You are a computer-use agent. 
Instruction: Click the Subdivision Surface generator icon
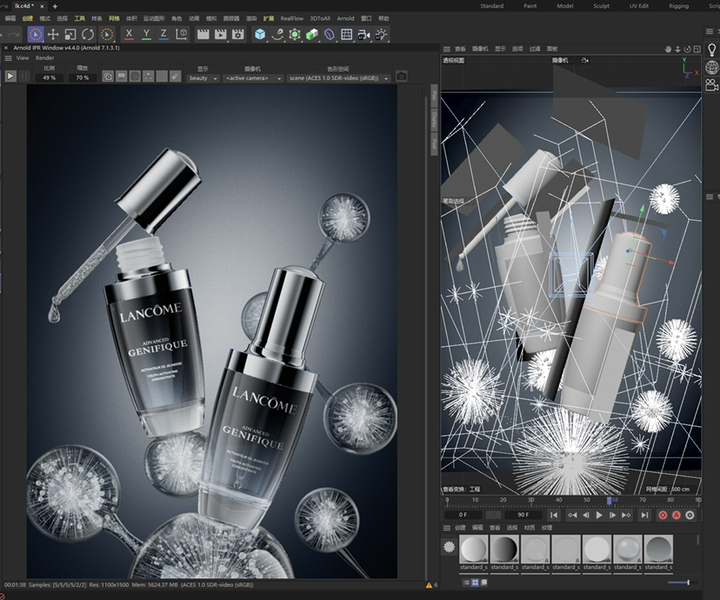click(295, 34)
